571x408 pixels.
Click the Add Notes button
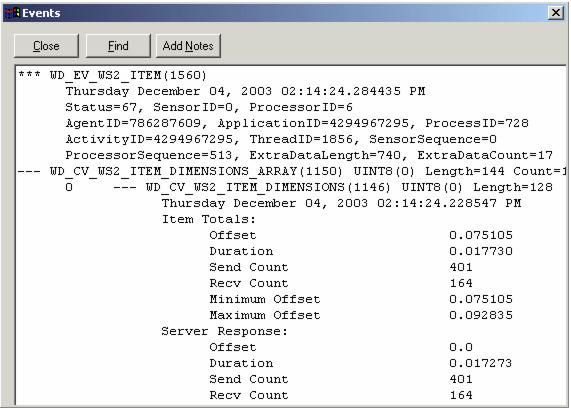pyautogui.click(x=188, y=46)
